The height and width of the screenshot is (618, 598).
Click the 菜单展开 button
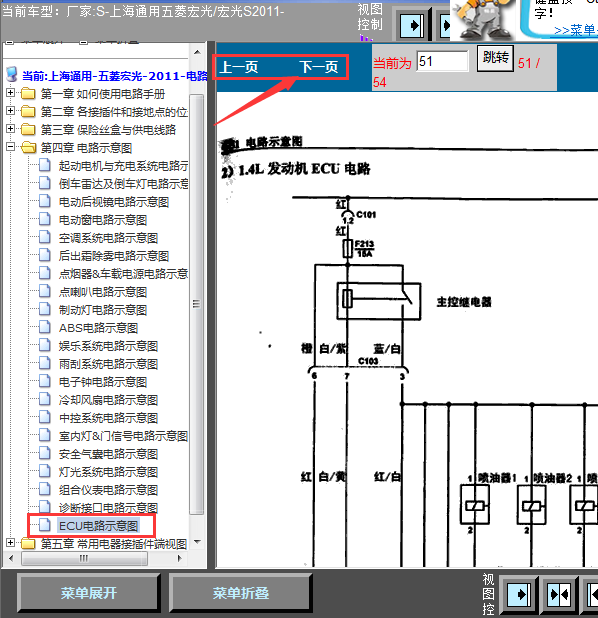[x=88, y=593]
